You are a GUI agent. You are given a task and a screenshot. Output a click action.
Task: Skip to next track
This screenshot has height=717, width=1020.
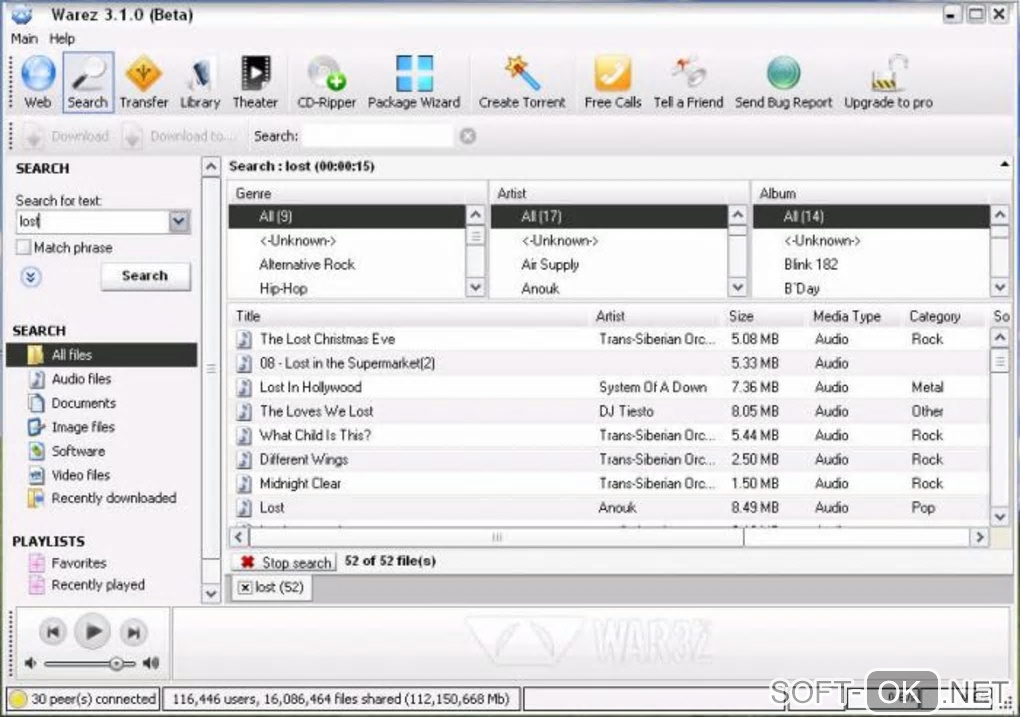pyautogui.click(x=133, y=632)
